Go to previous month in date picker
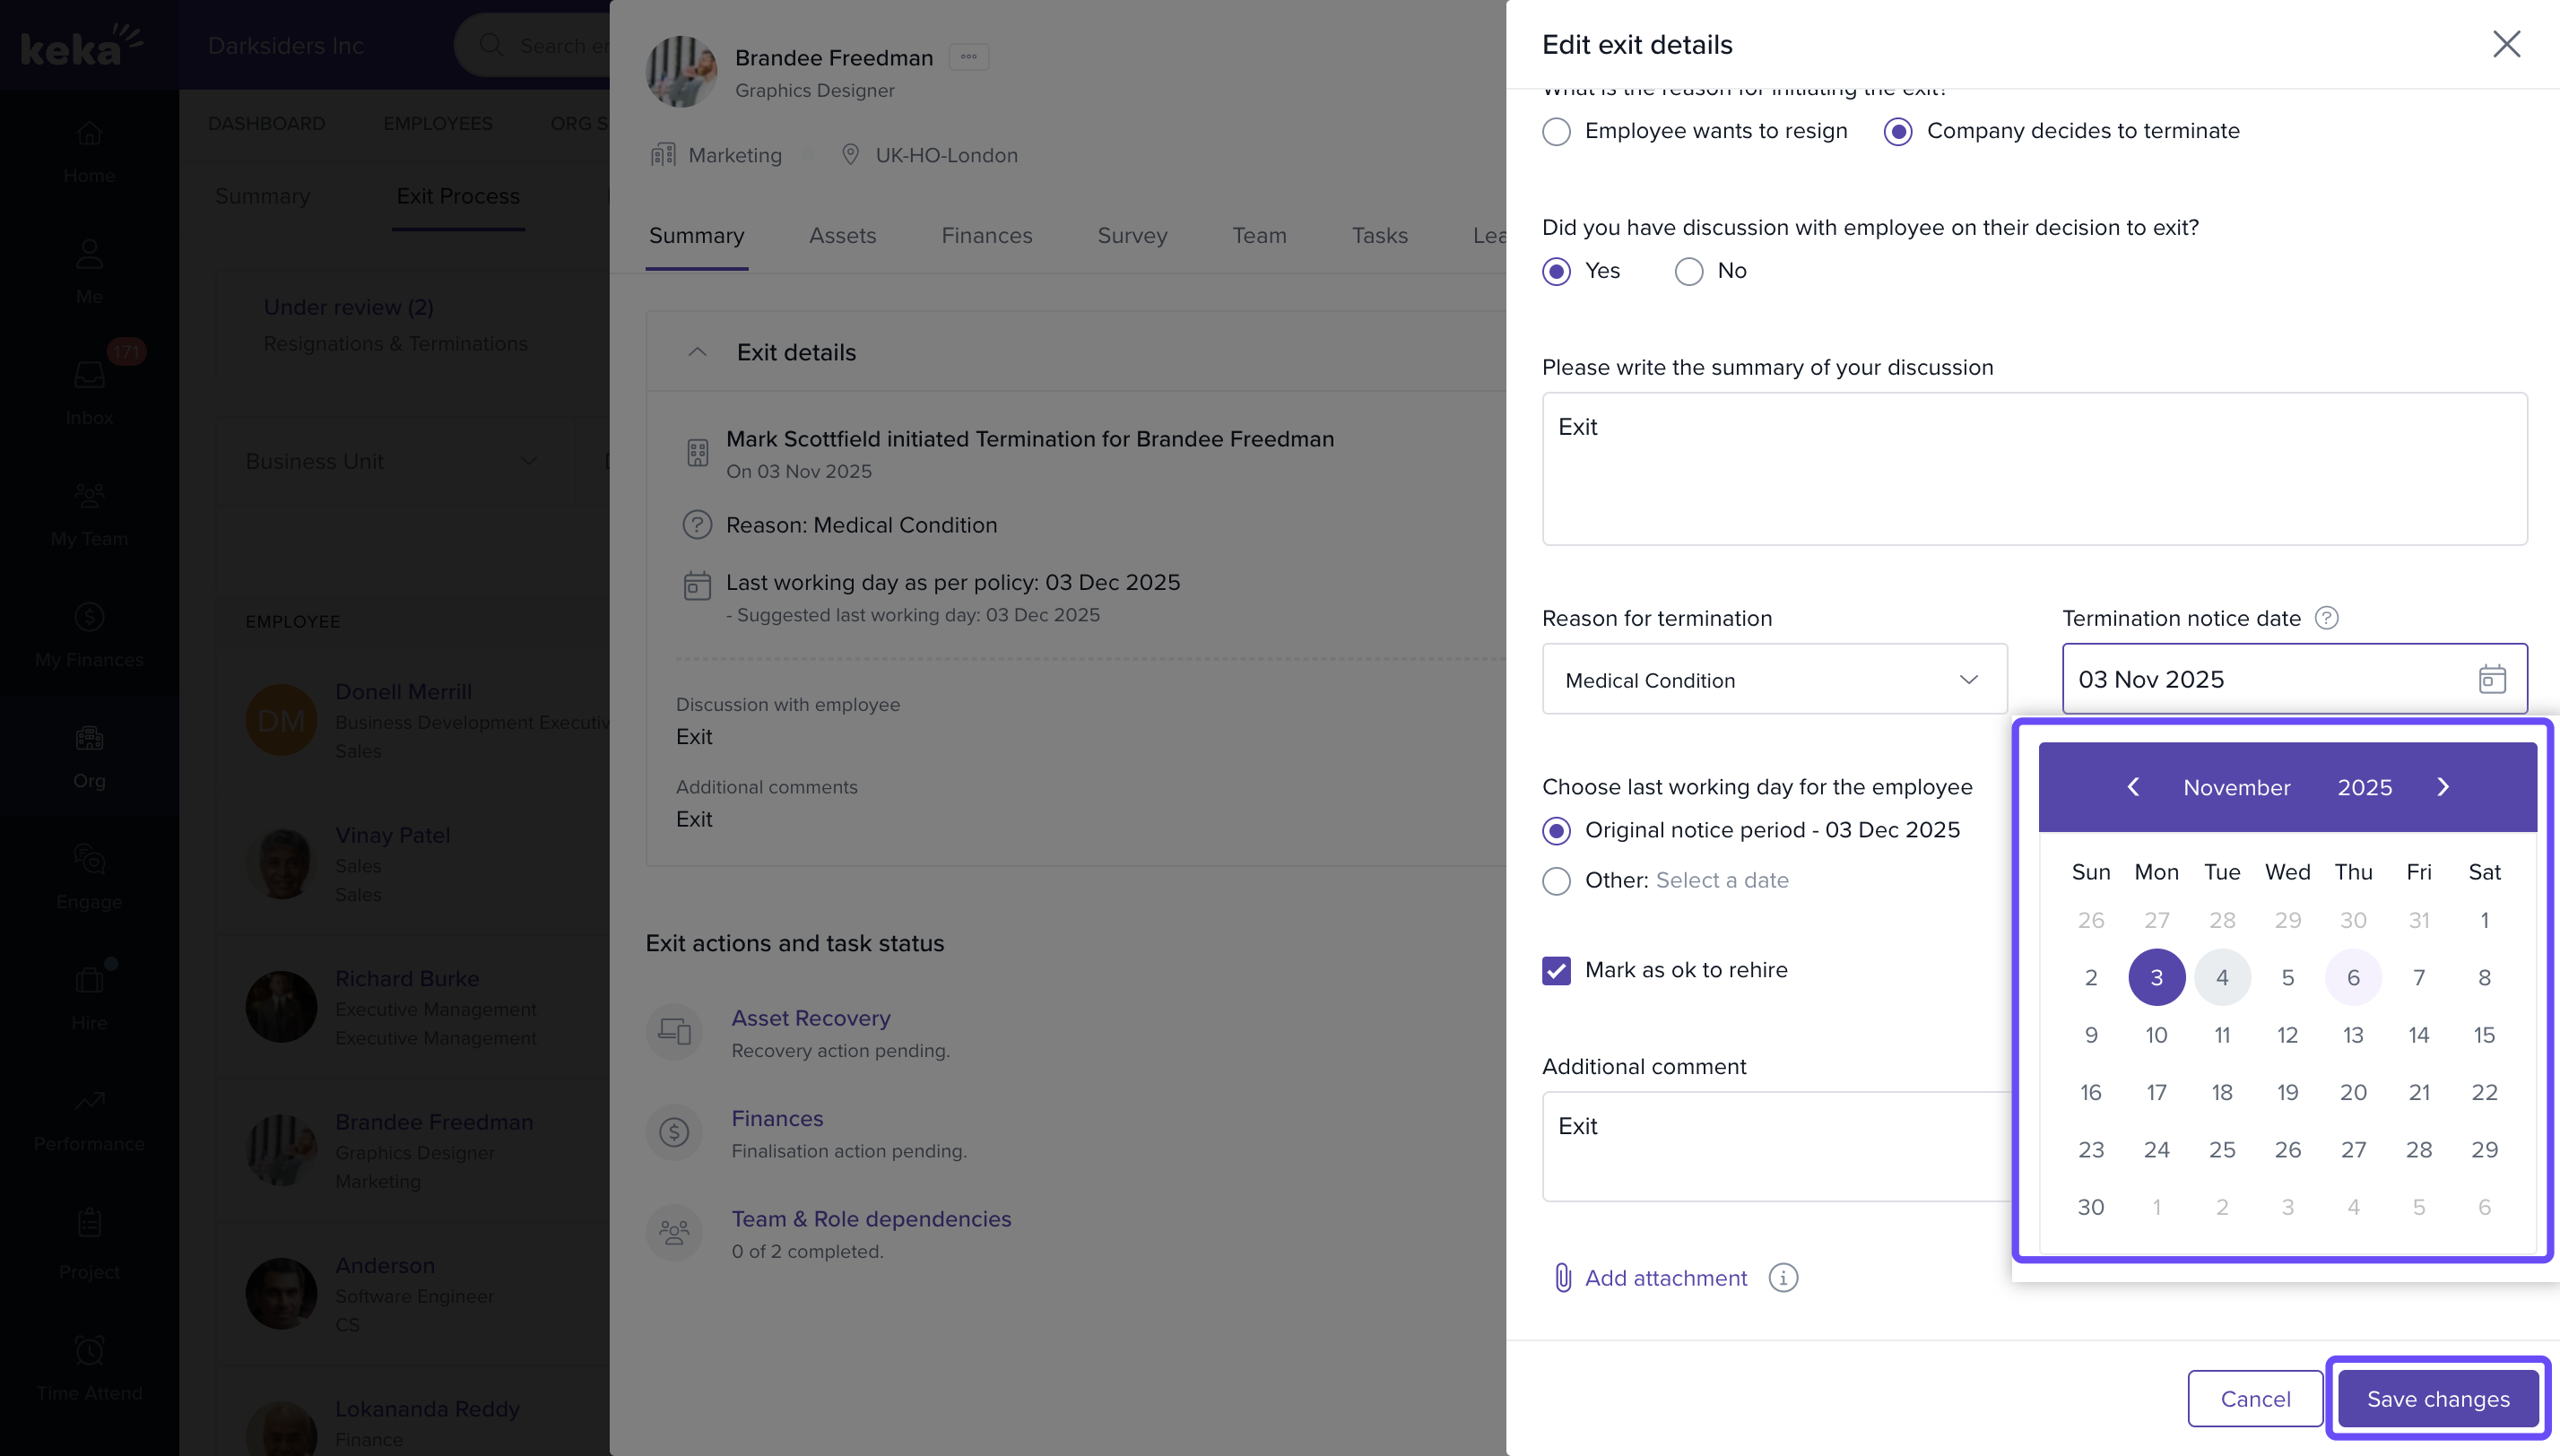This screenshot has height=1456, width=2560. click(x=2133, y=787)
